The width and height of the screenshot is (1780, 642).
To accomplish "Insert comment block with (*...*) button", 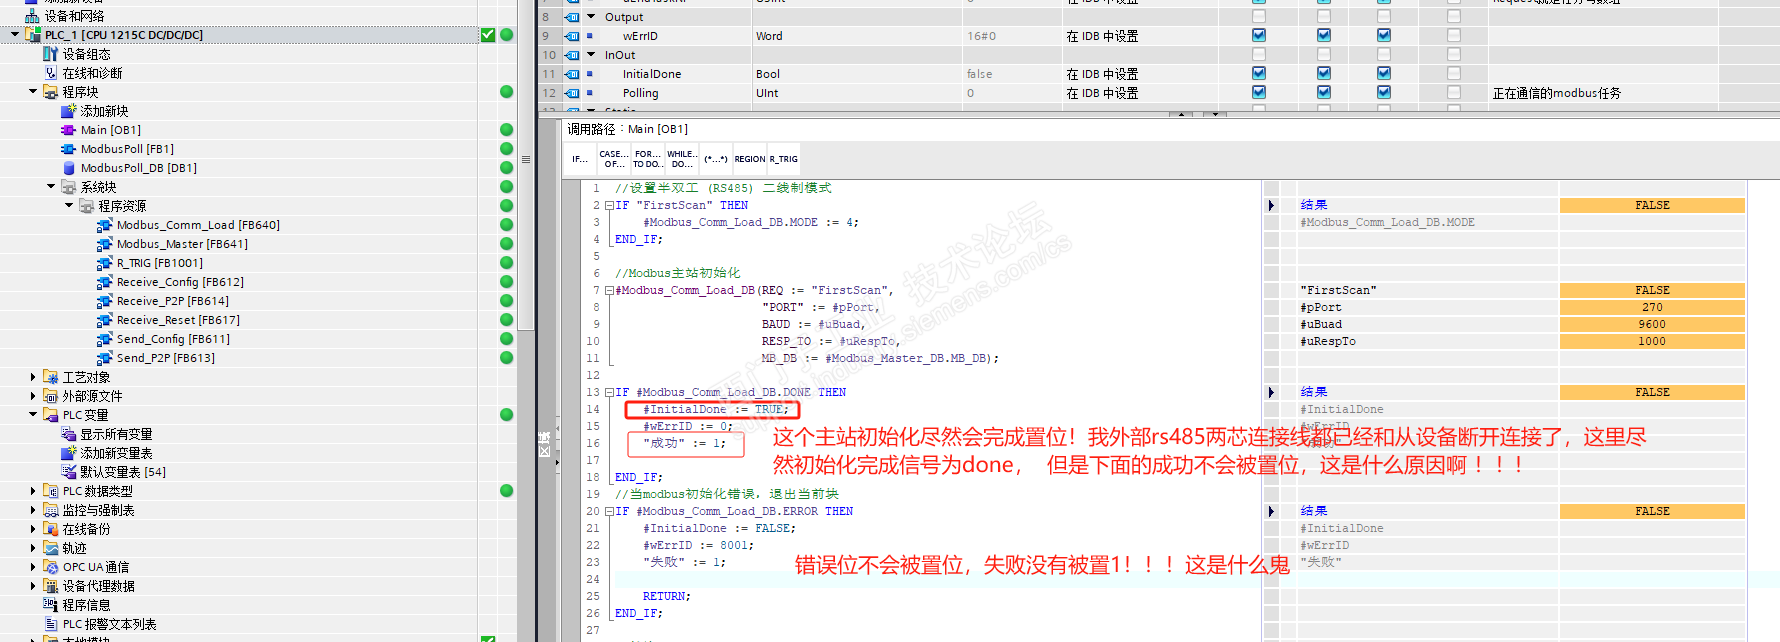I will click(715, 159).
